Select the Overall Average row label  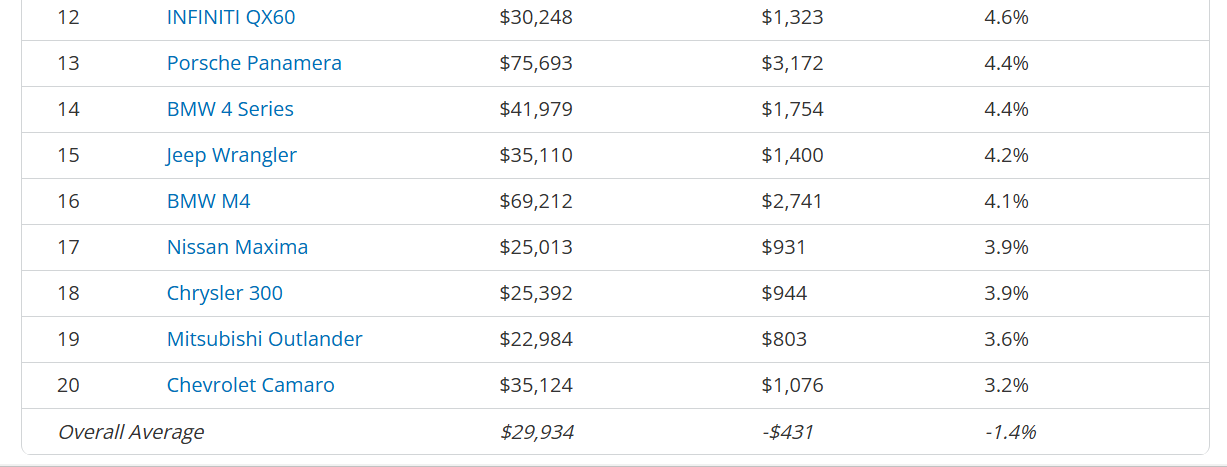(131, 432)
